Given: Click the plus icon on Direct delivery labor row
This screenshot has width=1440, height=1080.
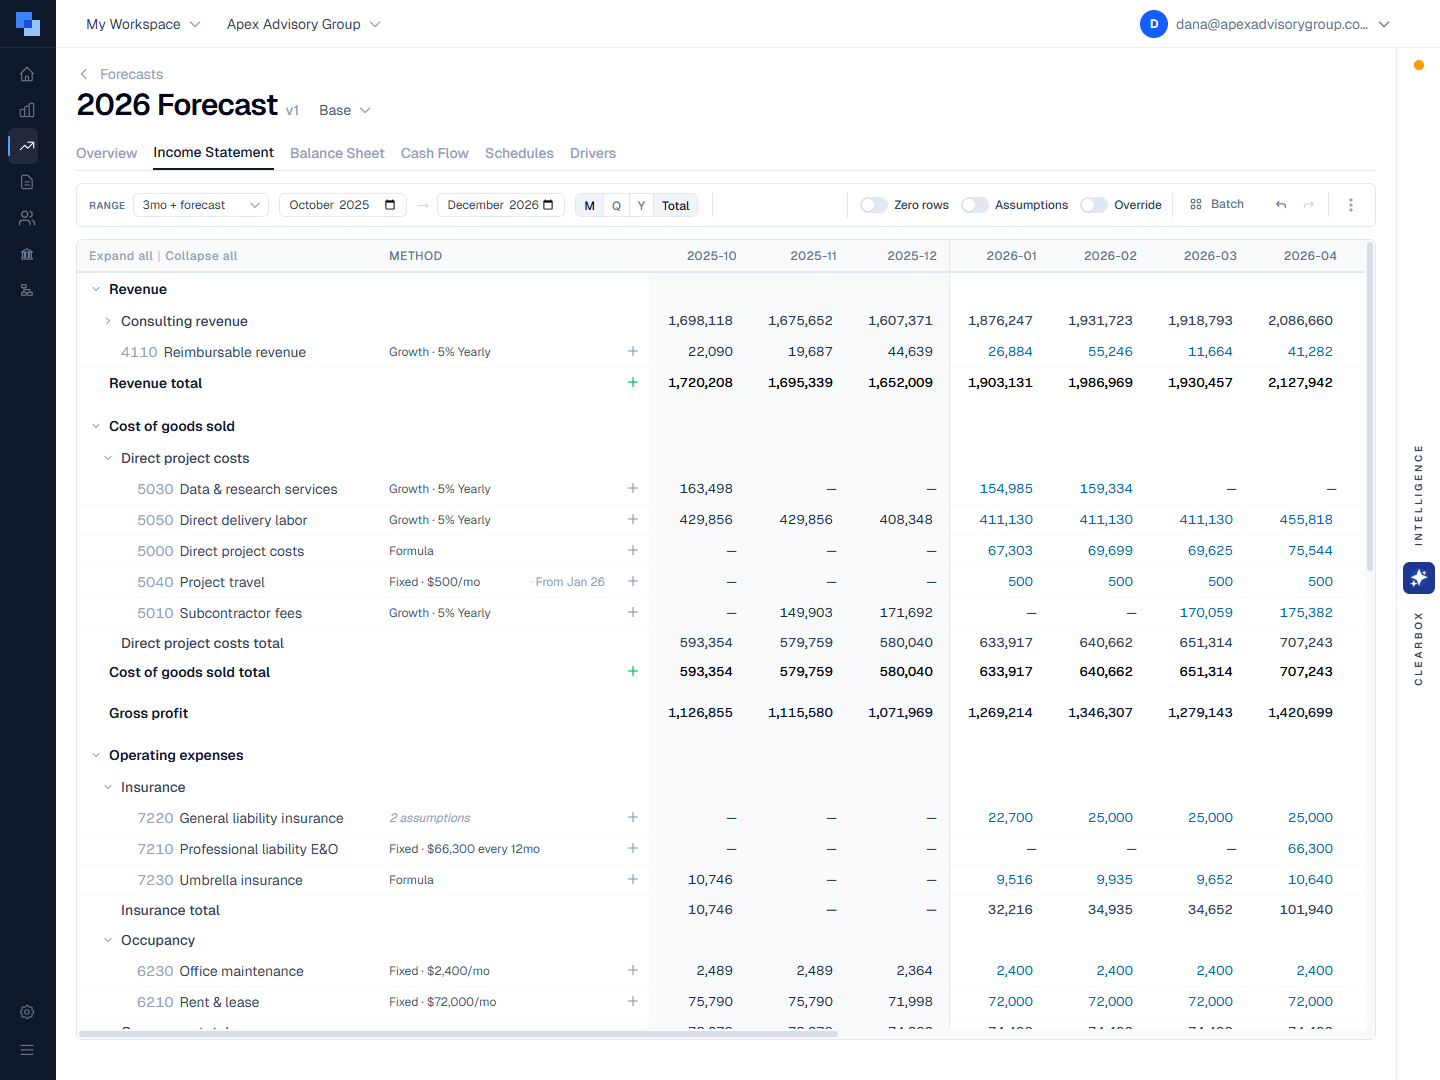Looking at the screenshot, I should [x=633, y=519].
